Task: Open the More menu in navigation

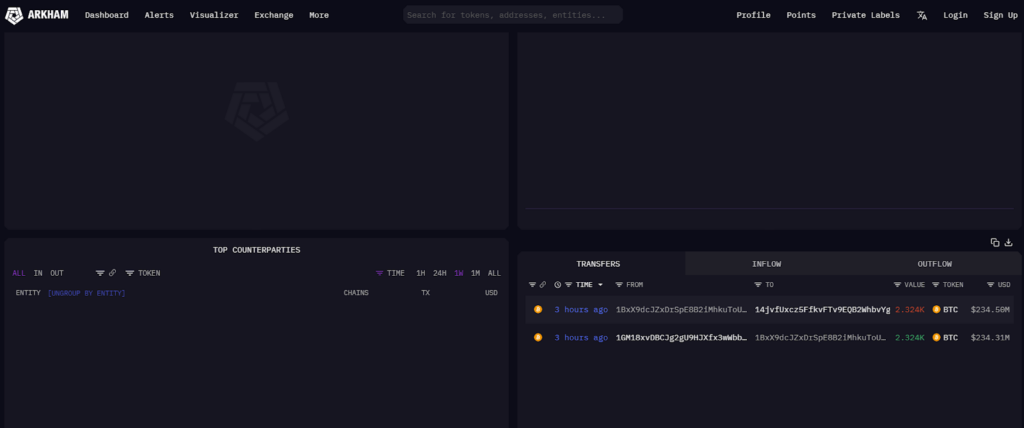Action: [318, 15]
